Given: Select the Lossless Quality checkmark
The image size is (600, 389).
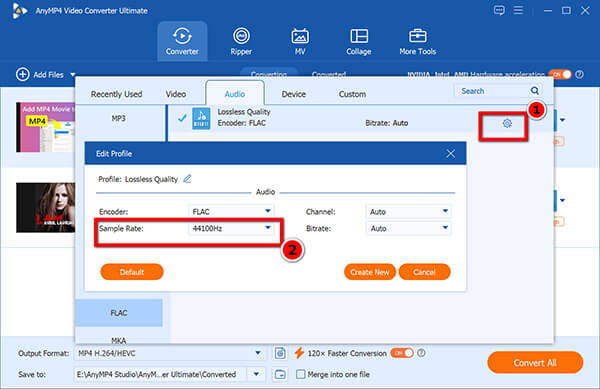Looking at the screenshot, I should [x=182, y=118].
